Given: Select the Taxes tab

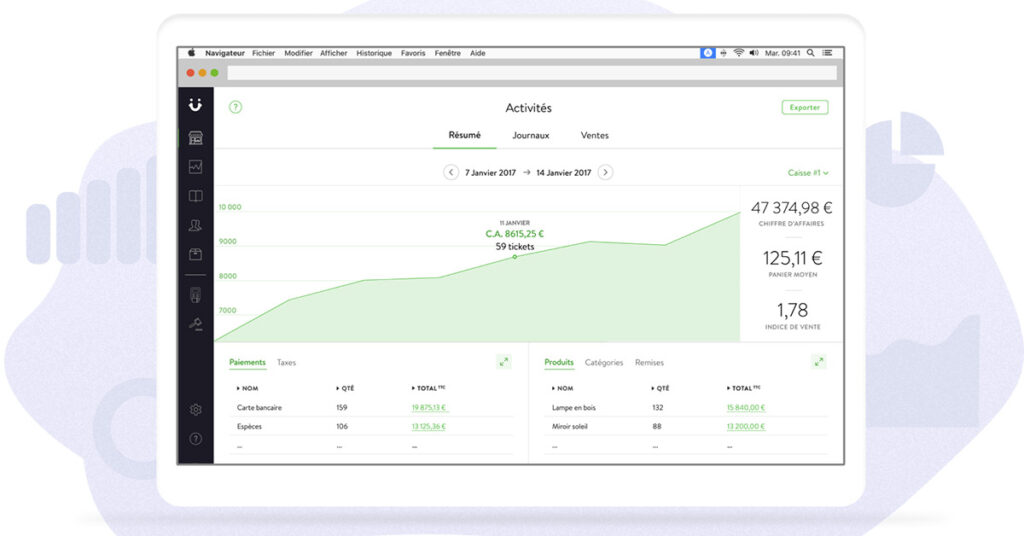Looking at the screenshot, I should (x=286, y=362).
